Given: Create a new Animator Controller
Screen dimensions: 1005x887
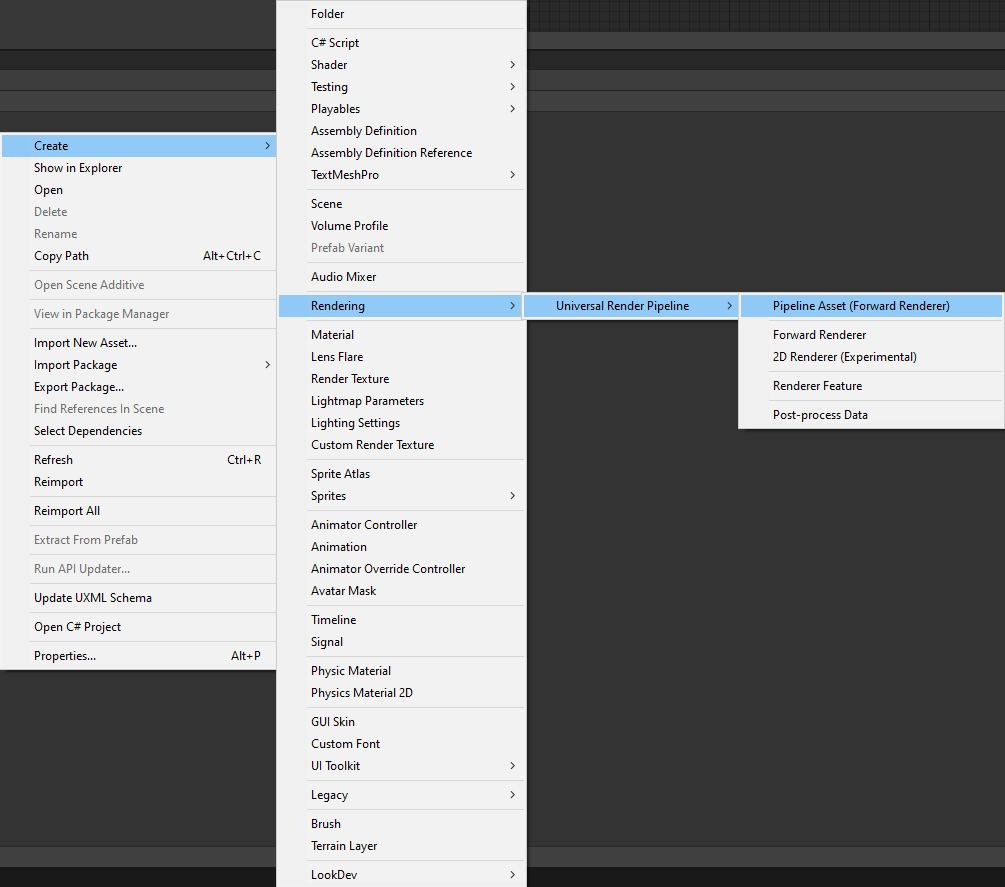Looking at the screenshot, I should point(364,525).
